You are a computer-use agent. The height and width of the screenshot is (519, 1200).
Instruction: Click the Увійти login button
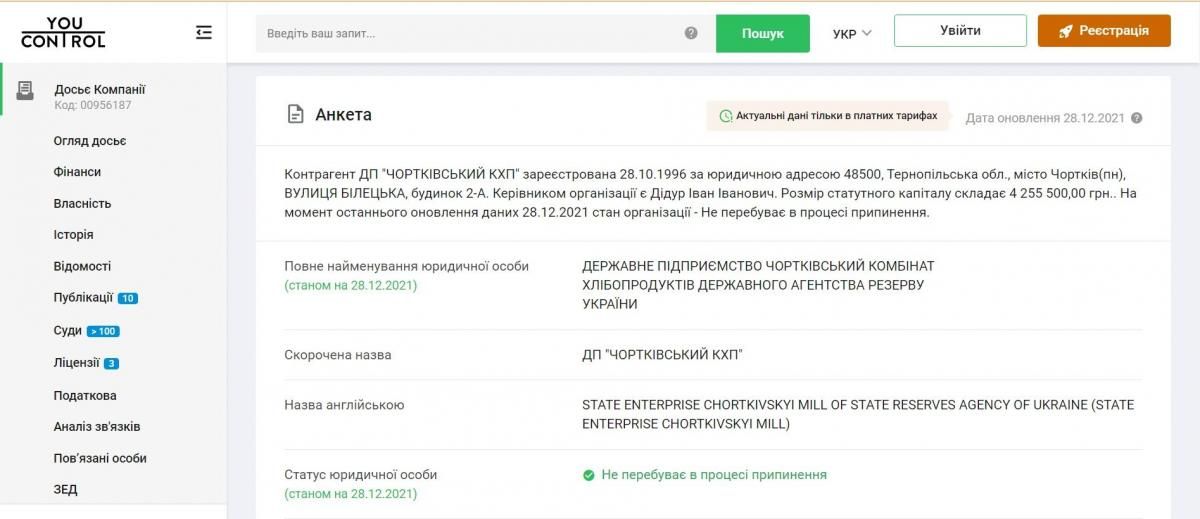960,30
